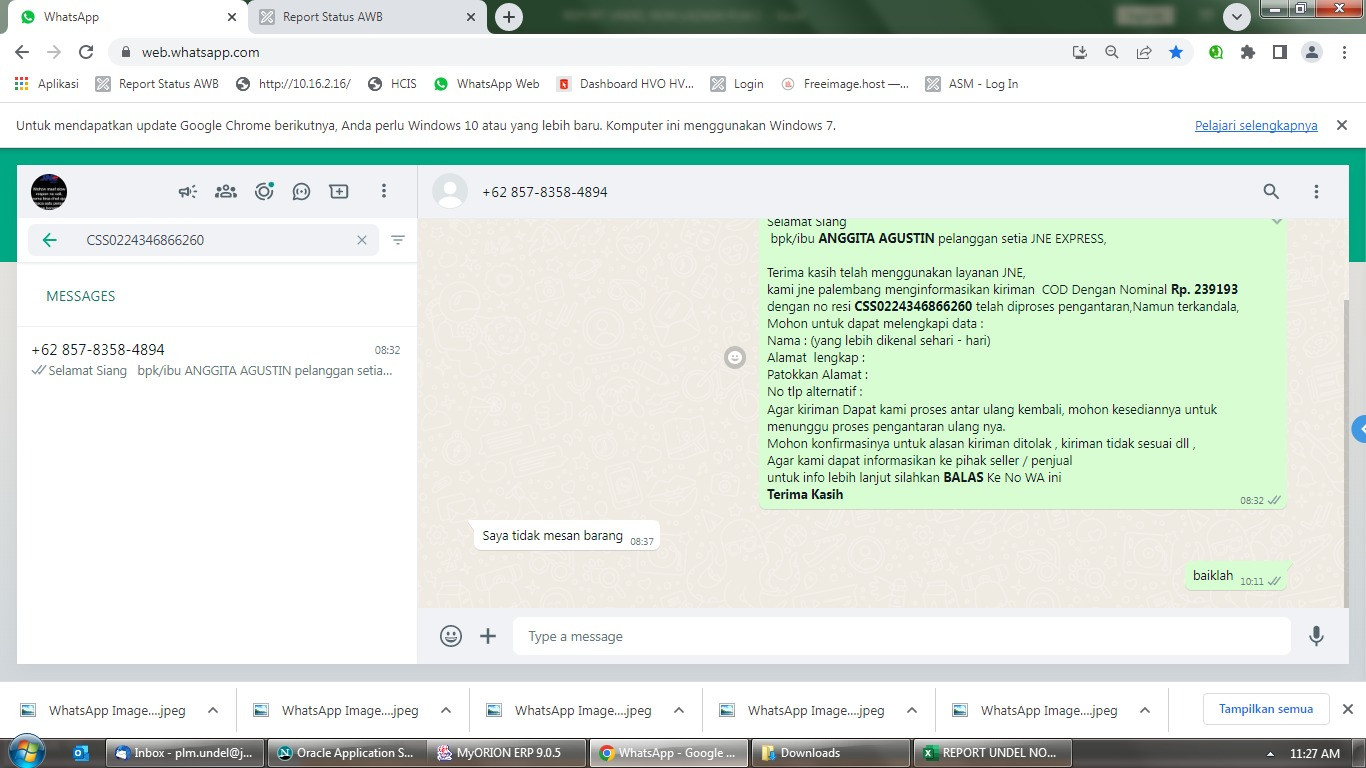Image resolution: width=1366 pixels, height=768 pixels.
Task: Open the Communities icon
Action: point(226,191)
